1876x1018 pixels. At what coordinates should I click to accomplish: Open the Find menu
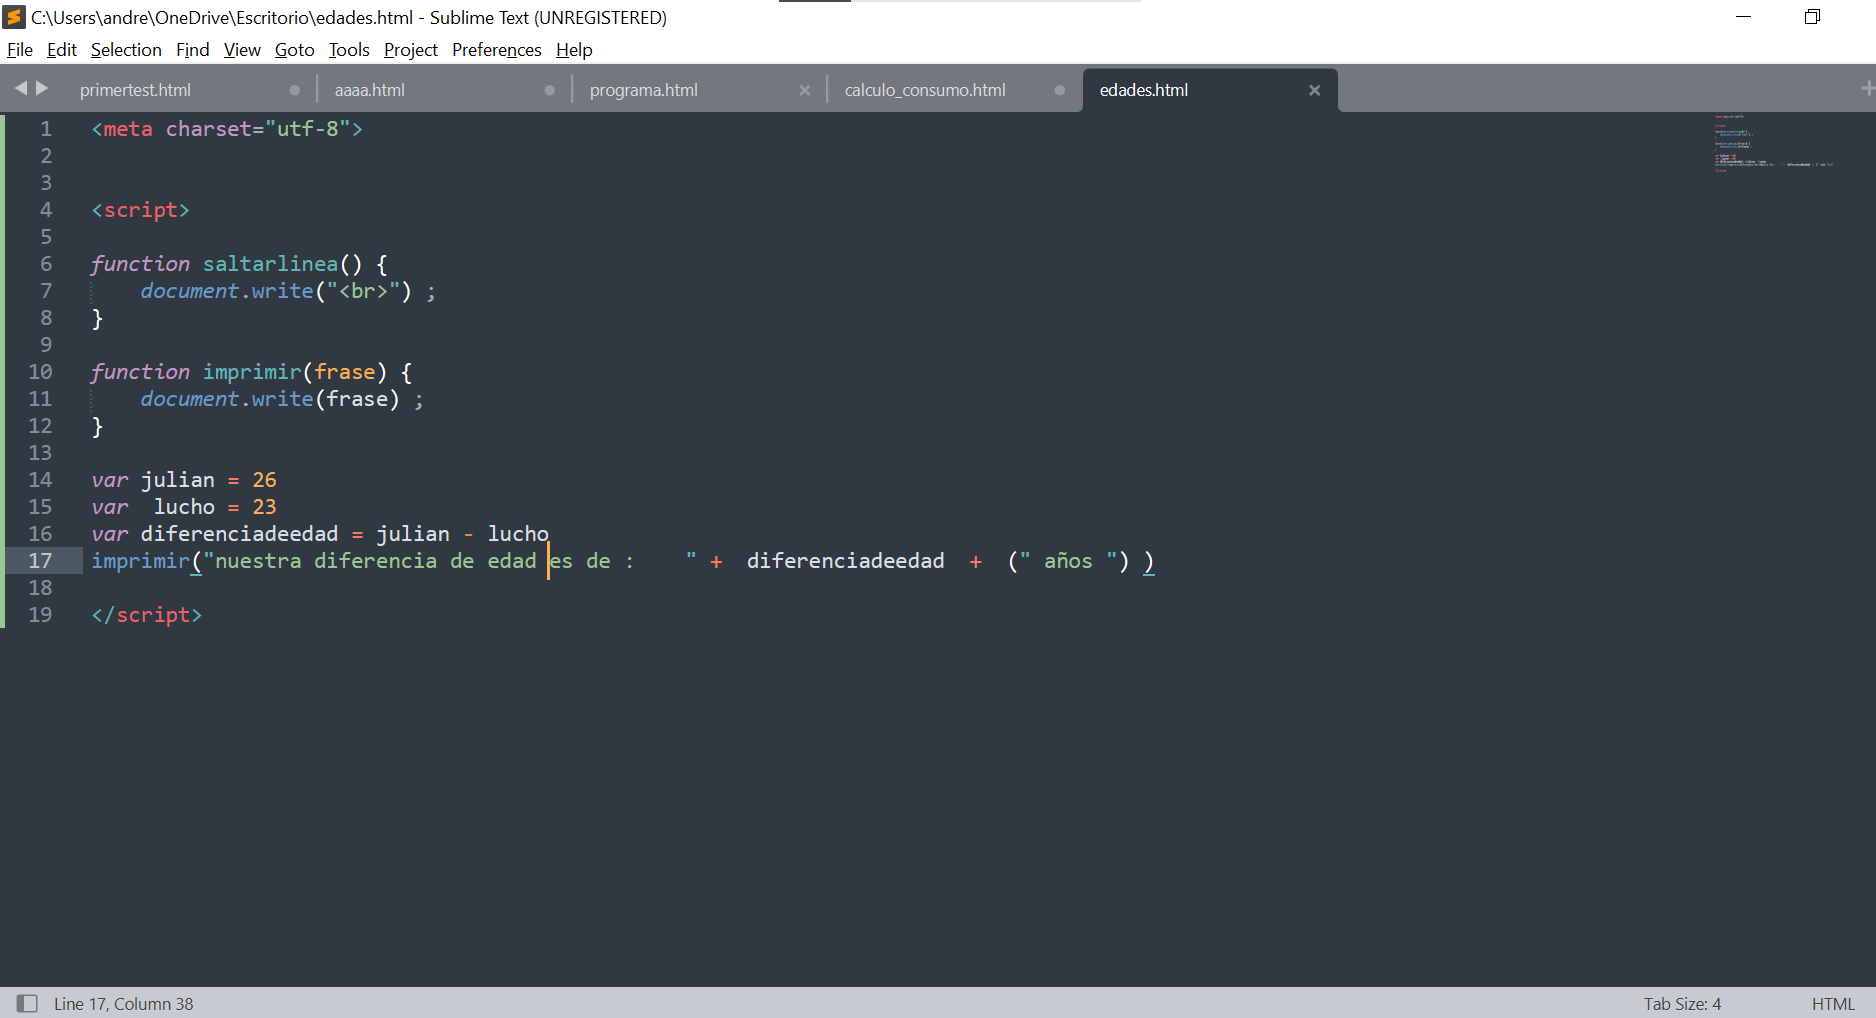193,50
